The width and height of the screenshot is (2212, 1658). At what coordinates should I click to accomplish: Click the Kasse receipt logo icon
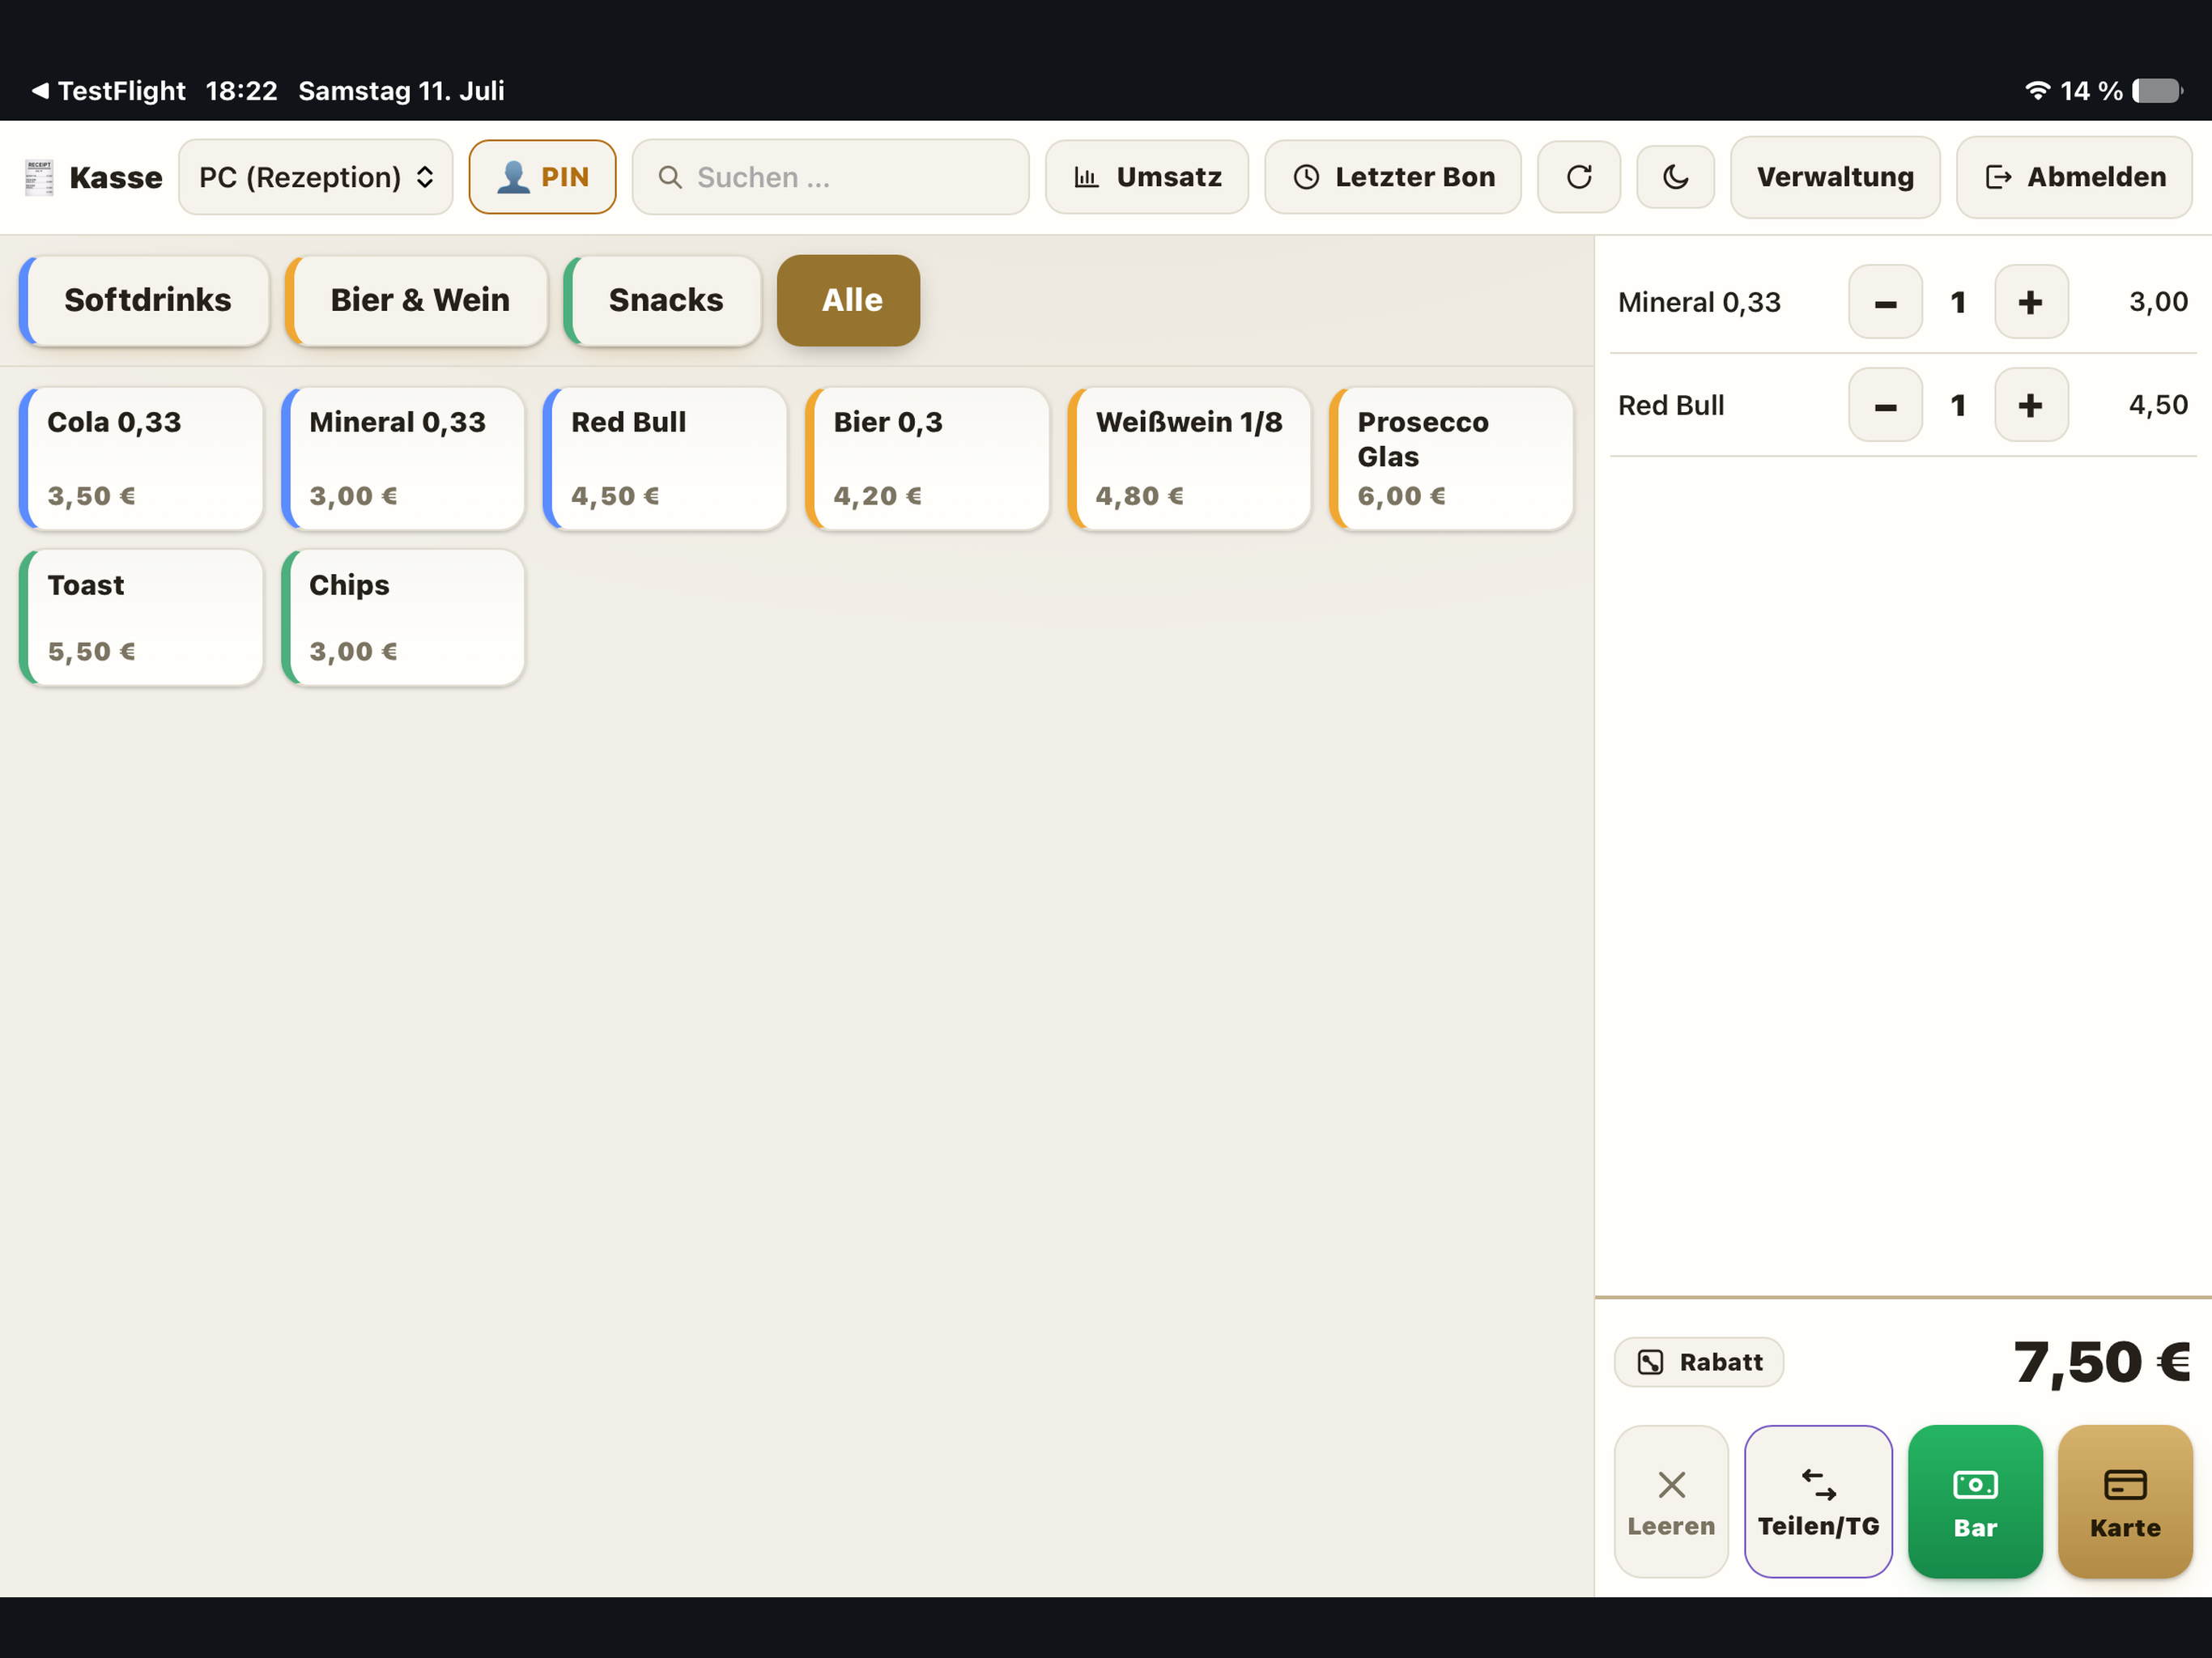[39, 177]
